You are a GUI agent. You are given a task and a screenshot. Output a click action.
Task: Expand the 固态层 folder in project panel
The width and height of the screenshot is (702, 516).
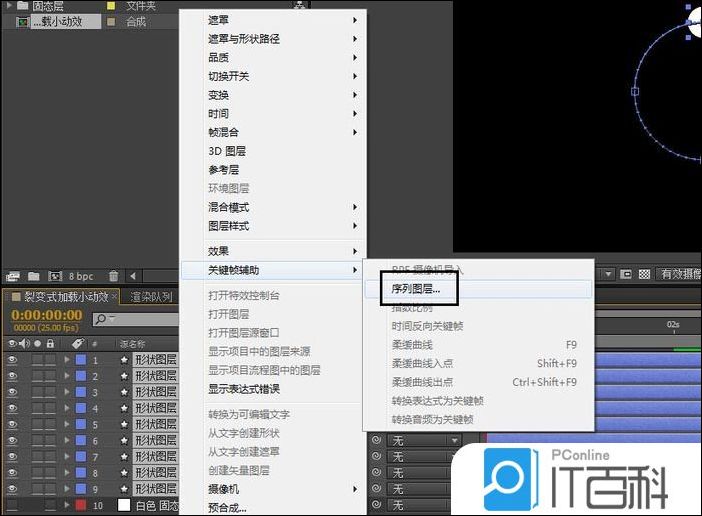coord(9,6)
